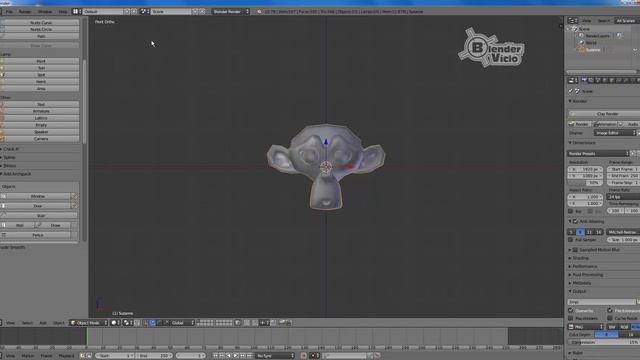This screenshot has width=640, height=360.
Task: Open Render Presets dropdown
Action: tap(598, 154)
